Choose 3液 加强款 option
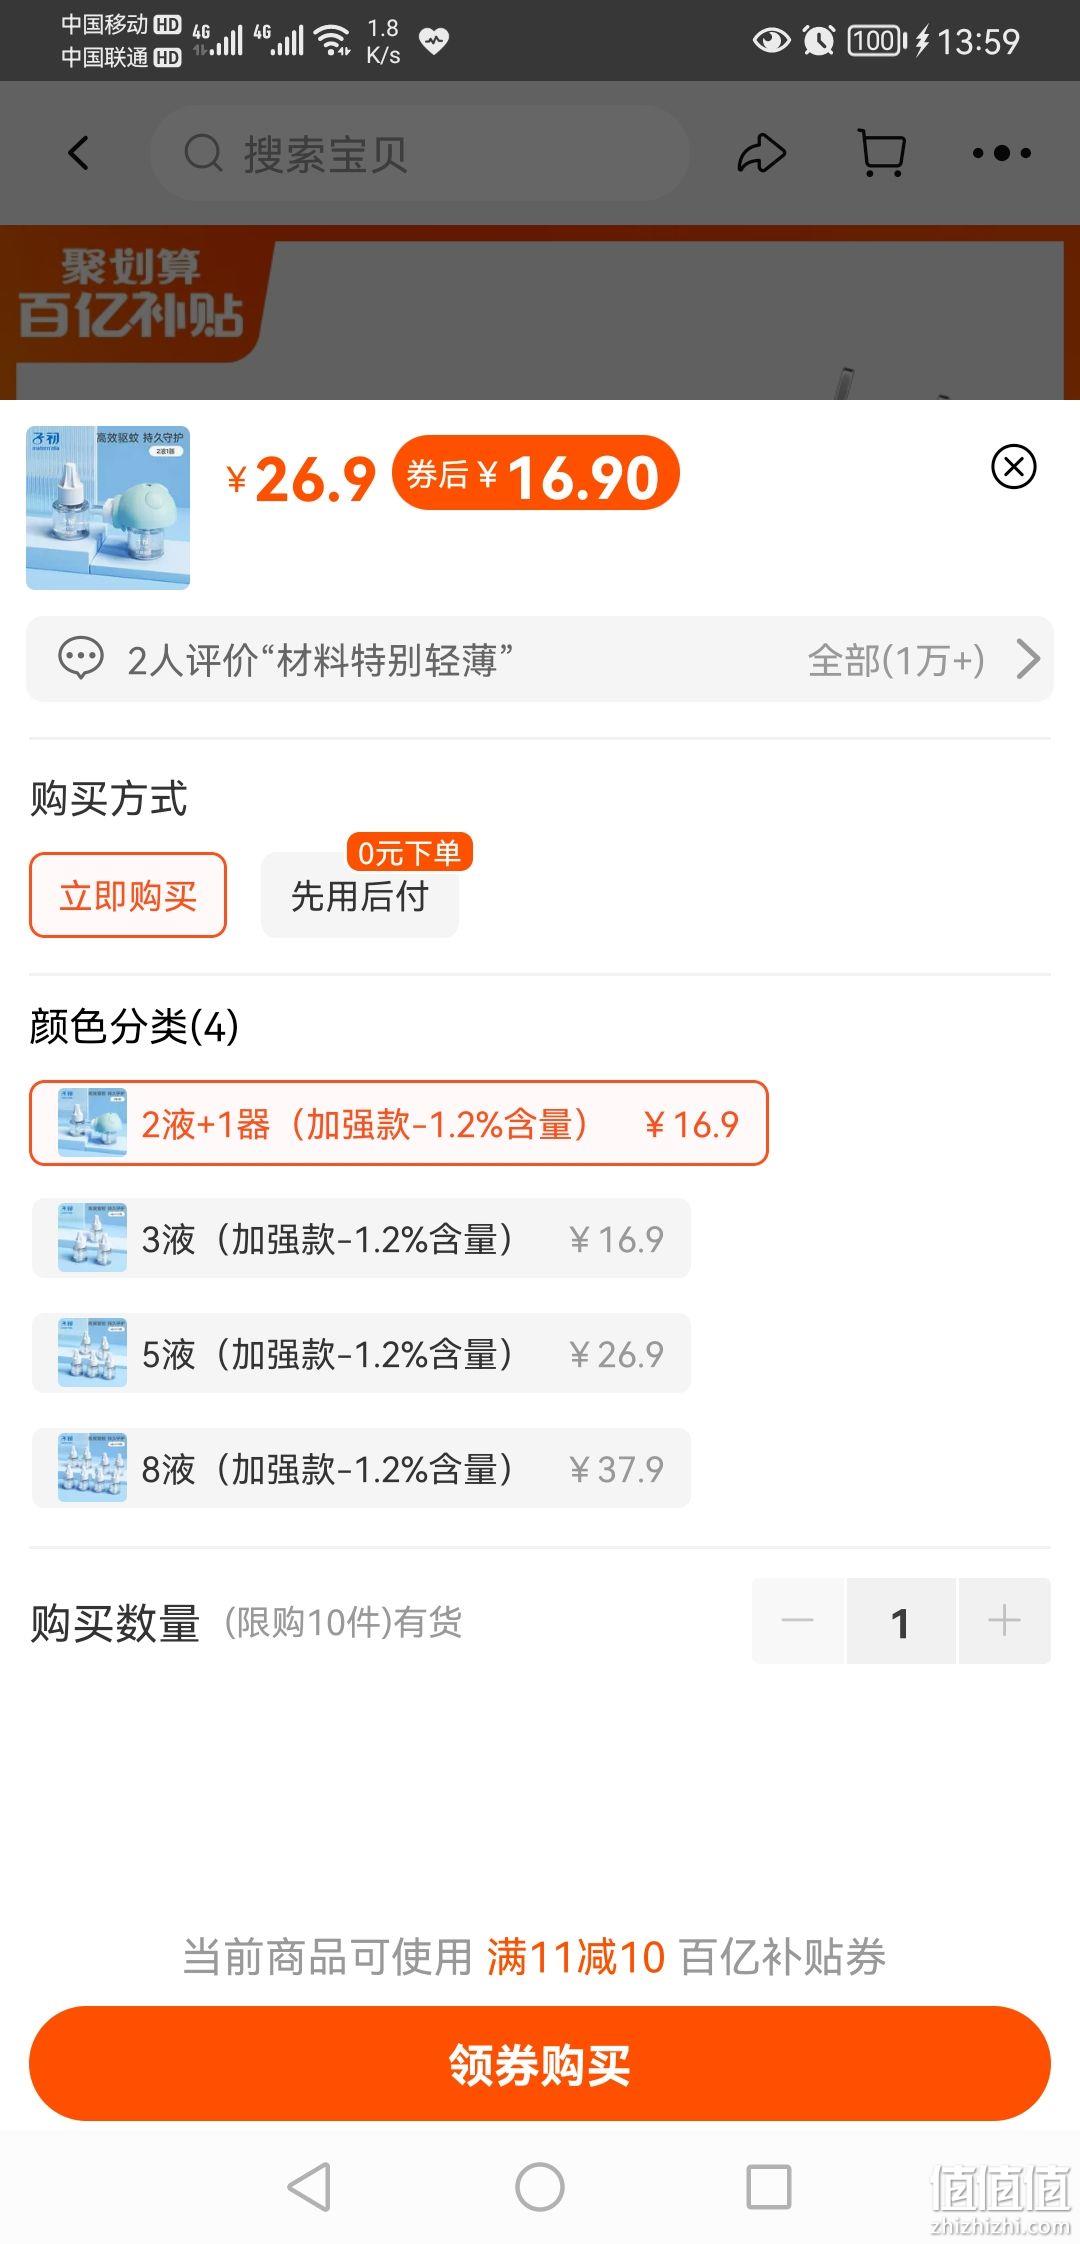Image resolution: width=1080 pixels, height=2244 pixels. pyautogui.click(x=361, y=1238)
